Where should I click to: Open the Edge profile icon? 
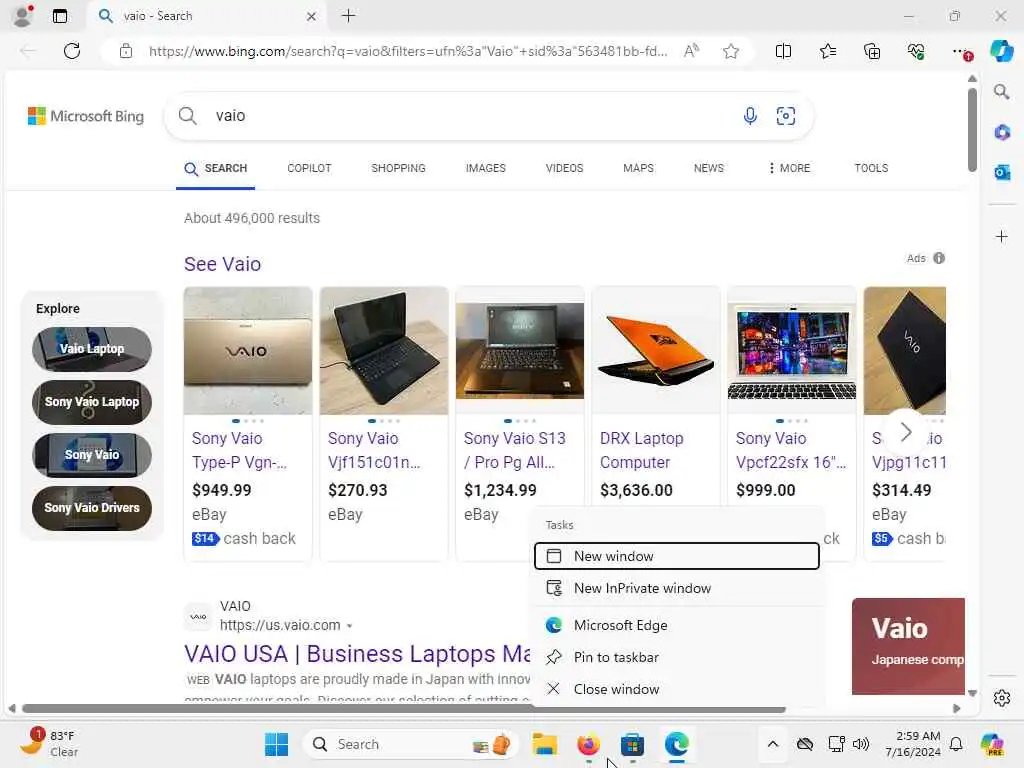click(23, 16)
